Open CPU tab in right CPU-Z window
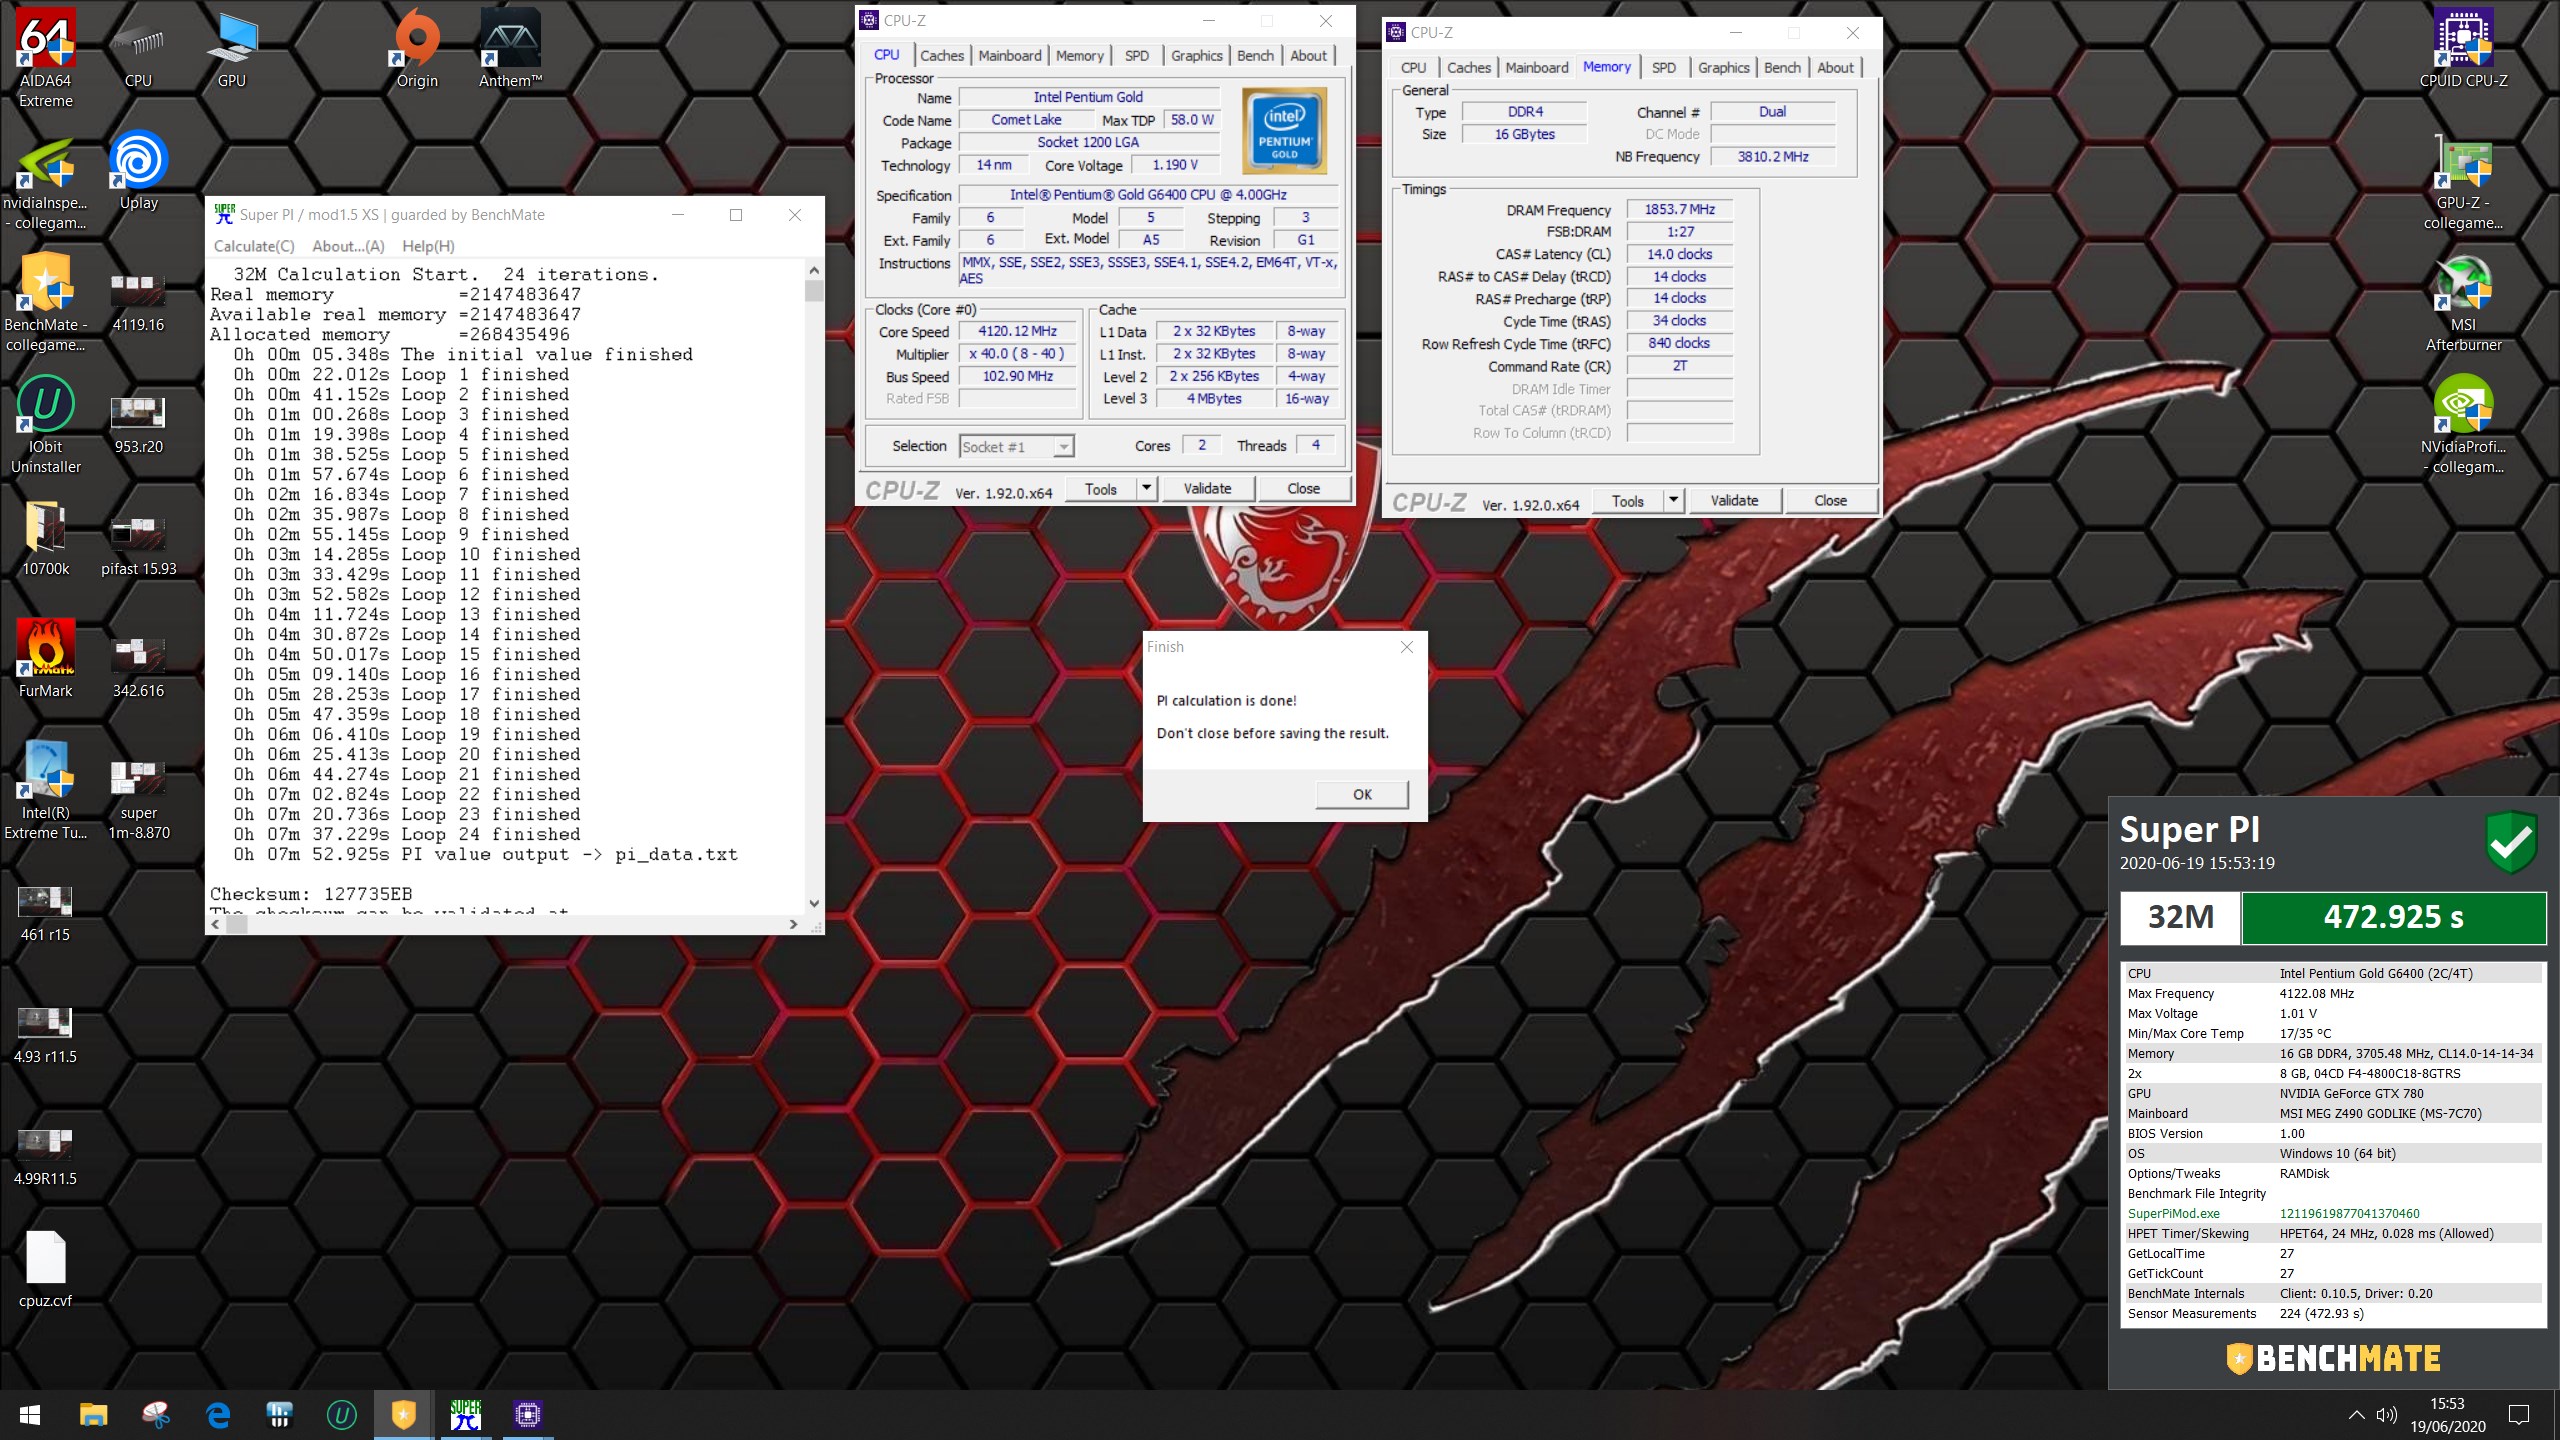This screenshot has width=2560, height=1440. tap(1414, 68)
